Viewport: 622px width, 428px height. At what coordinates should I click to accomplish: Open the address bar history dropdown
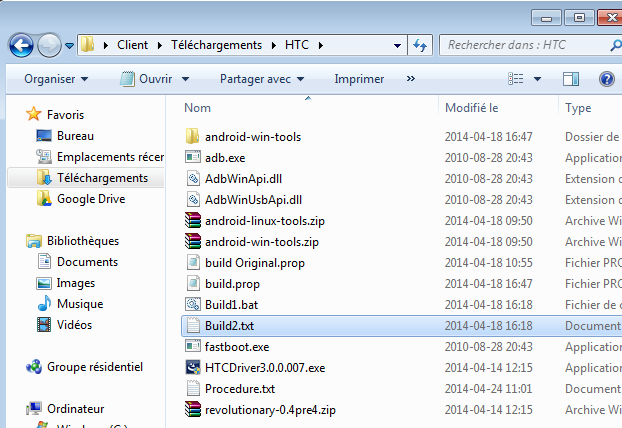(397, 46)
